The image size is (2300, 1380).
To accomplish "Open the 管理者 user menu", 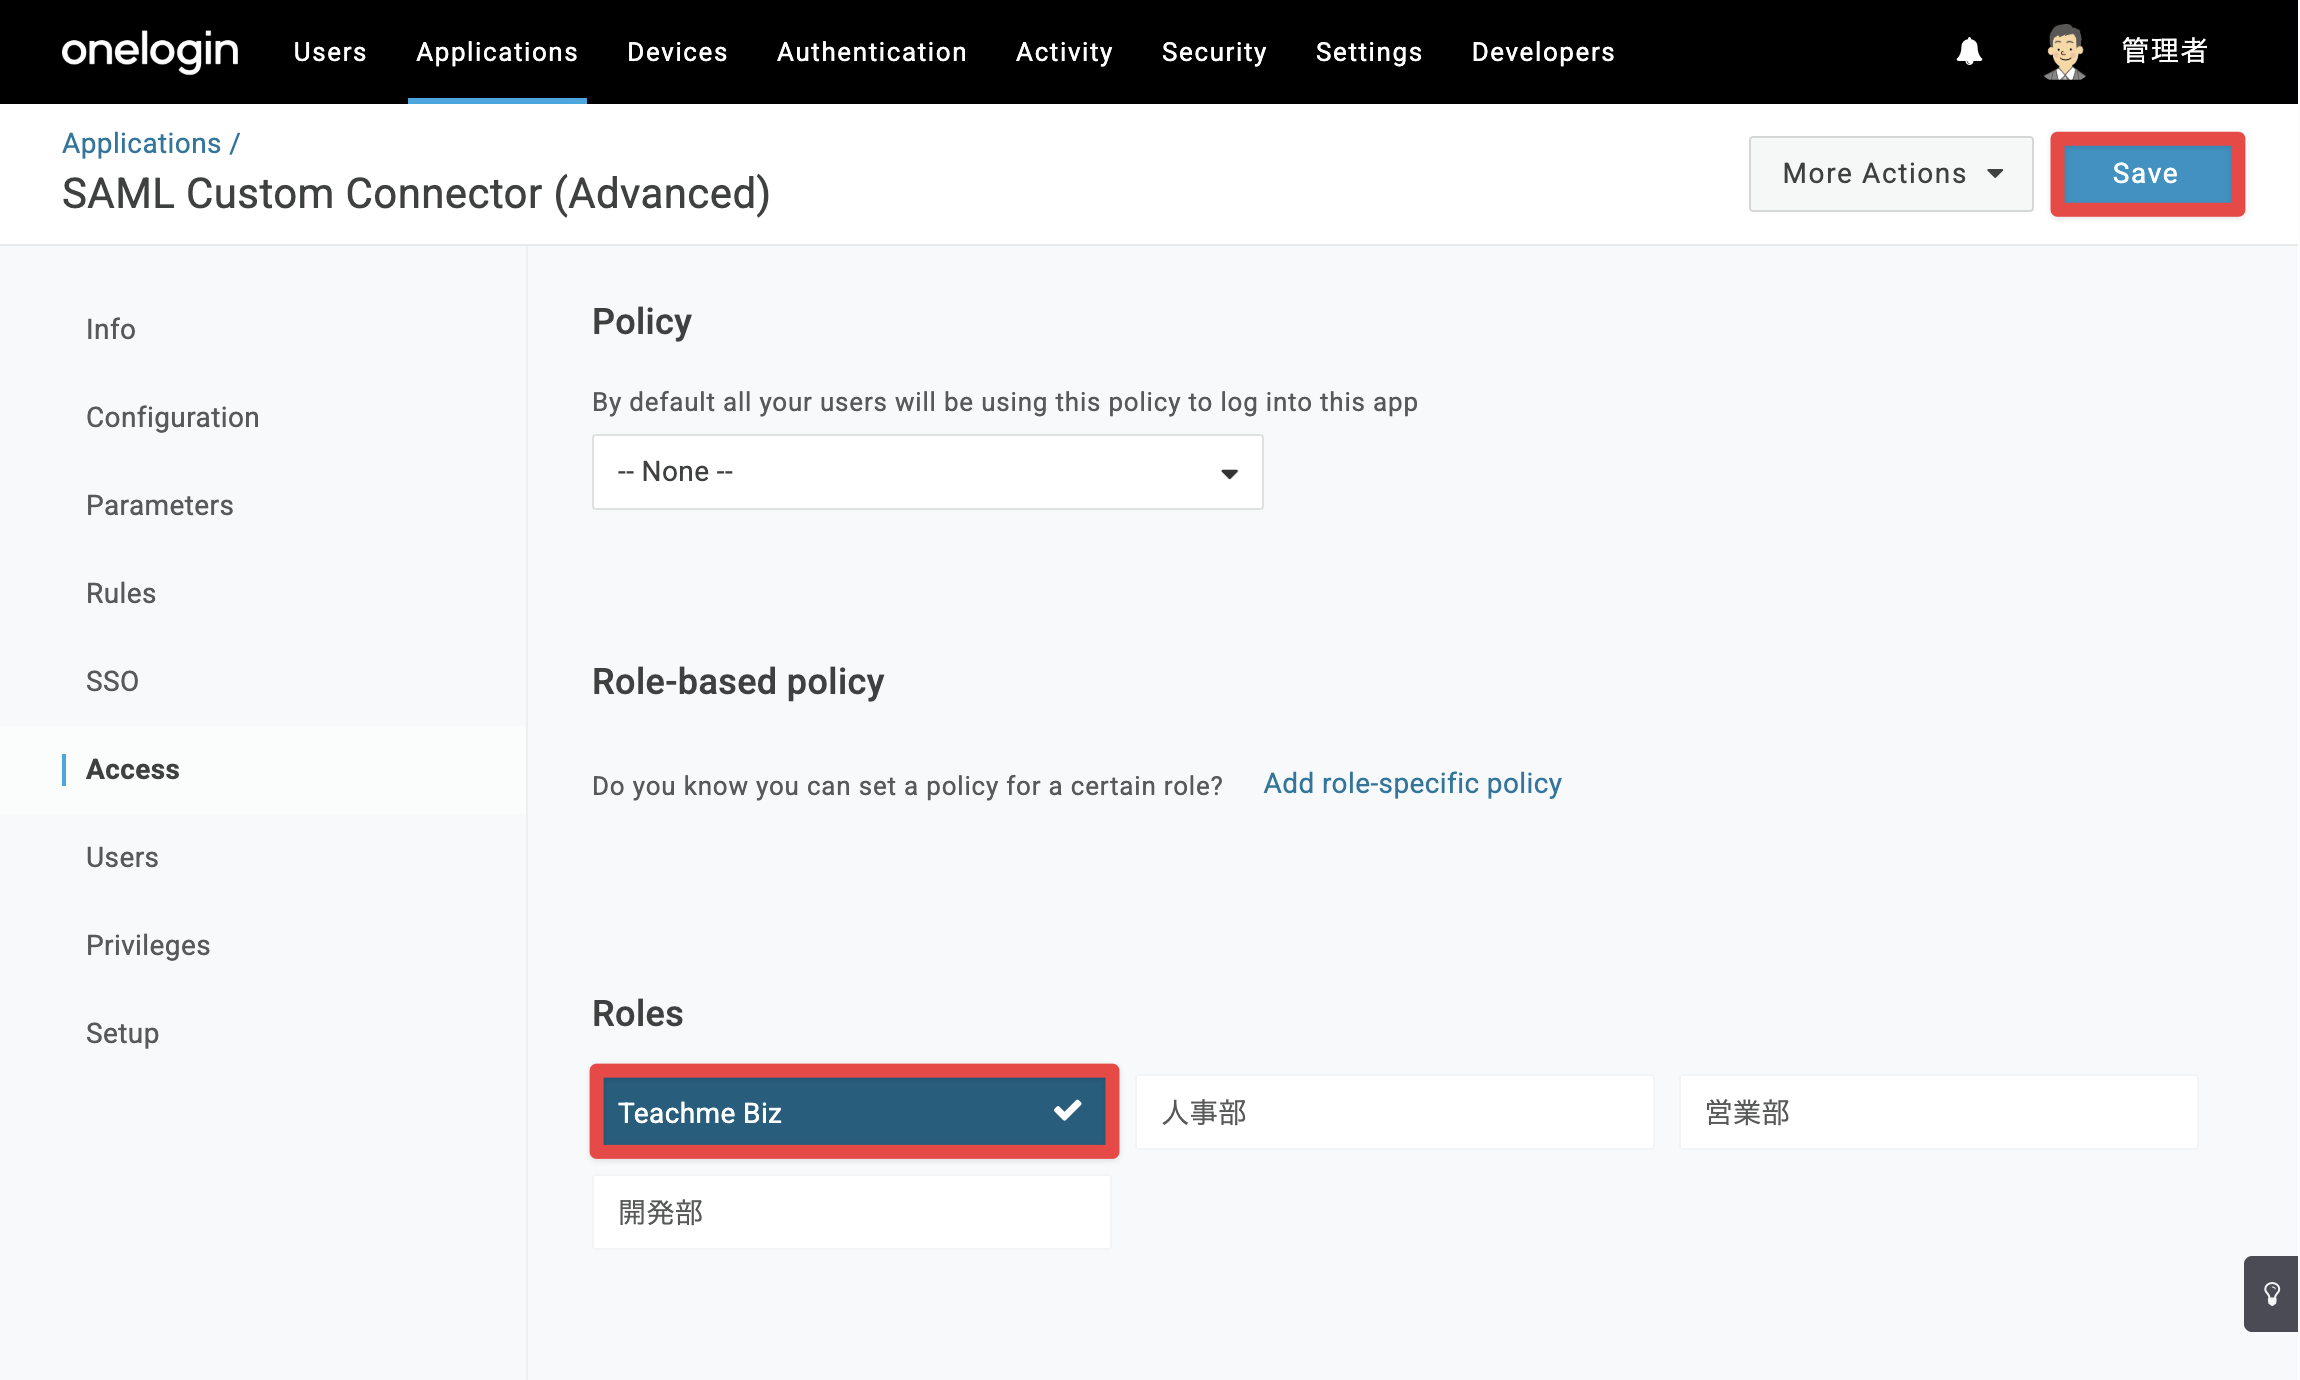I will click(x=2164, y=51).
